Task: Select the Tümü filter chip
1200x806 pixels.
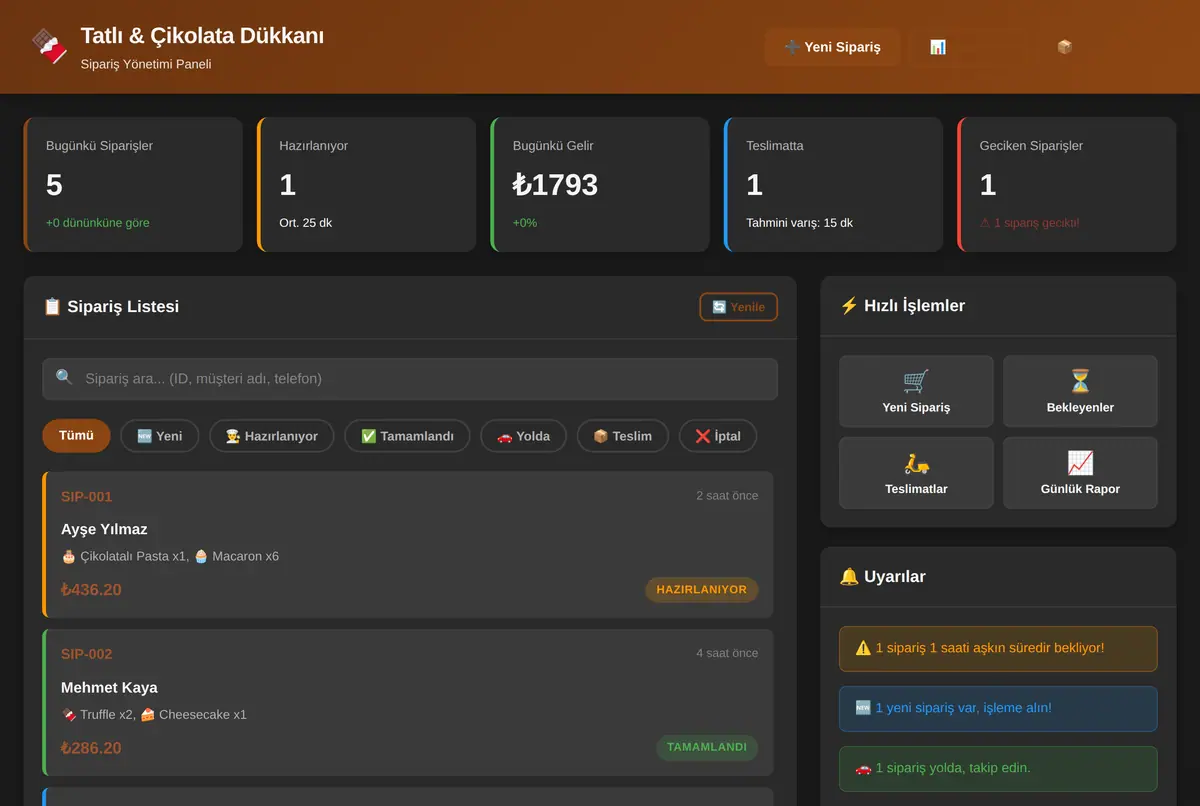Action: click(x=76, y=436)
